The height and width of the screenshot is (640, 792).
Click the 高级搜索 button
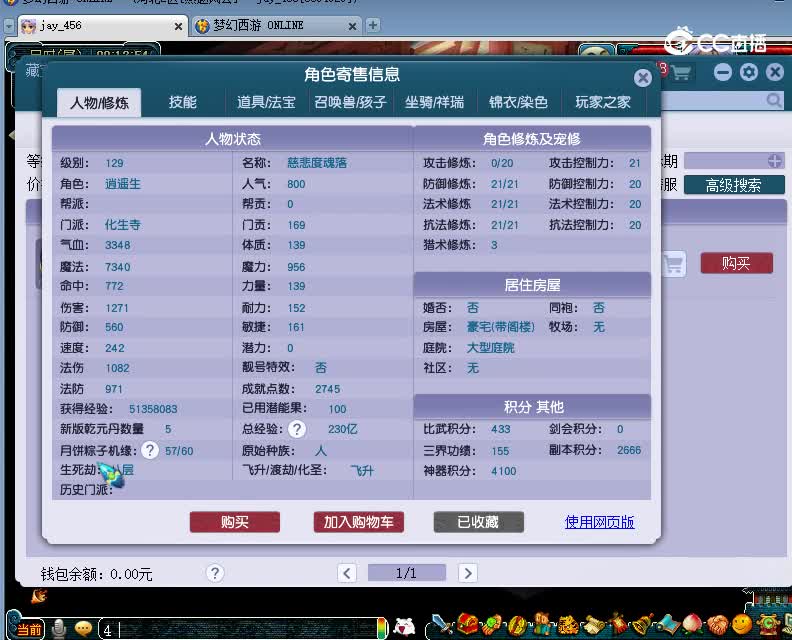[733, 185]
